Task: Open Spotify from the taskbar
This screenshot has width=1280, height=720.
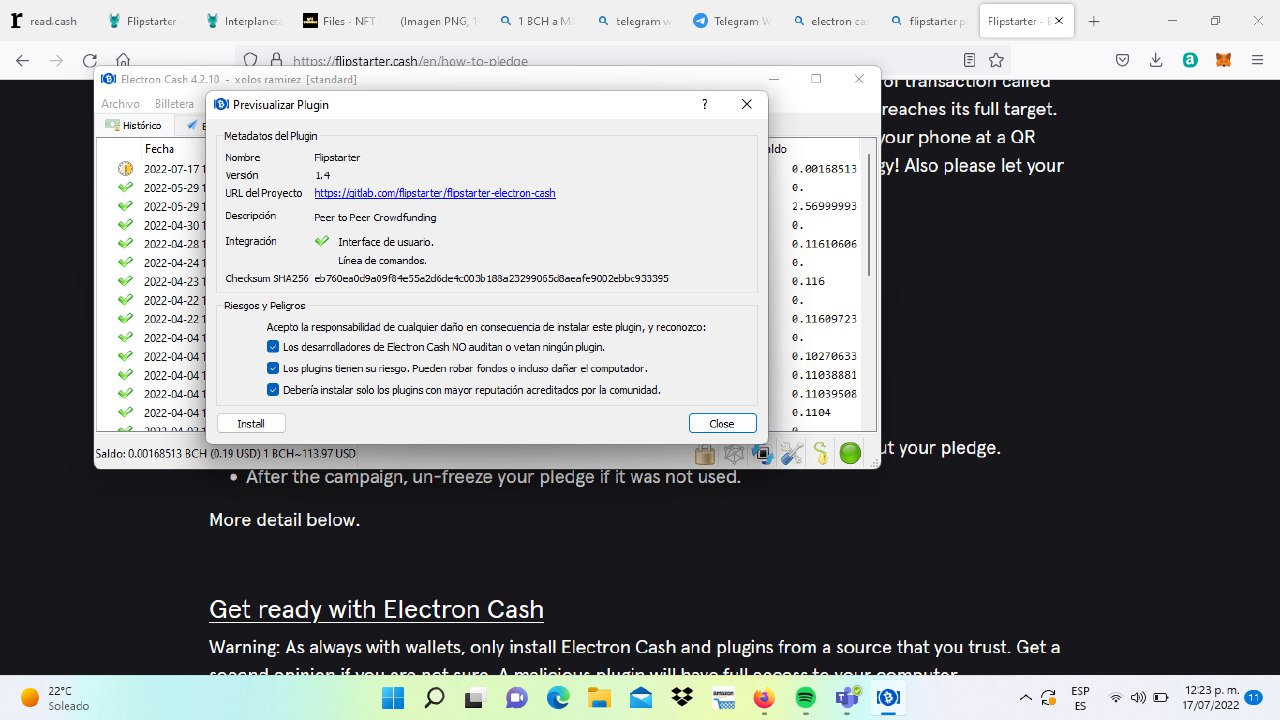Action: click(x=806, y=698)
